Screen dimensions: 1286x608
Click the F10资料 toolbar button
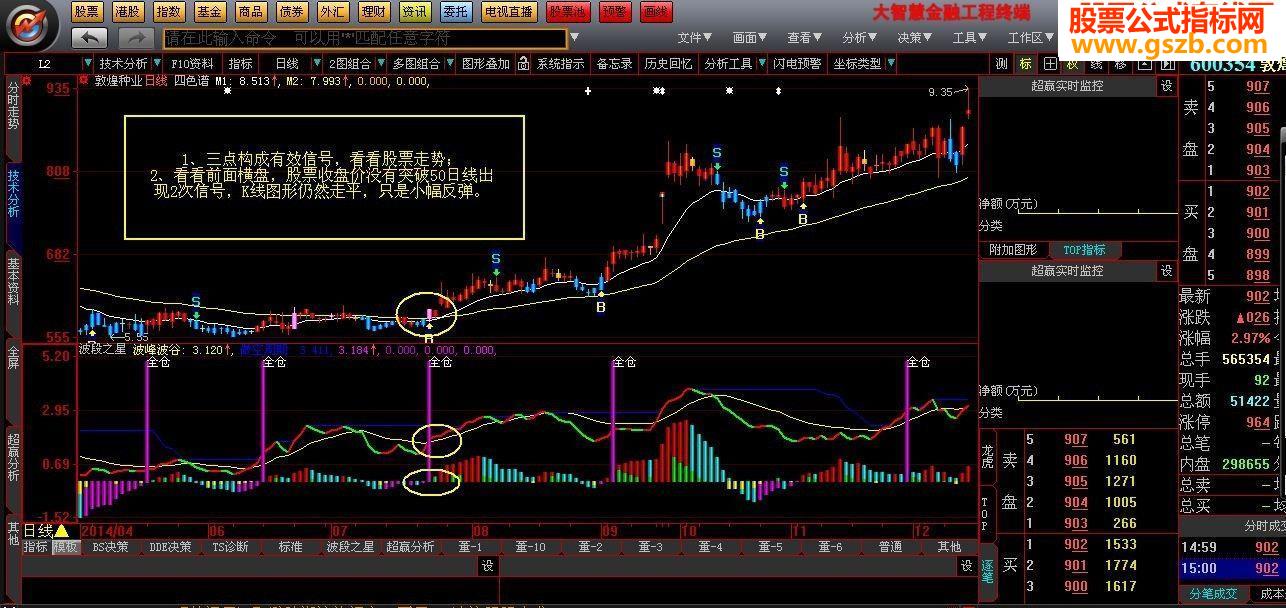pos(193,63)
